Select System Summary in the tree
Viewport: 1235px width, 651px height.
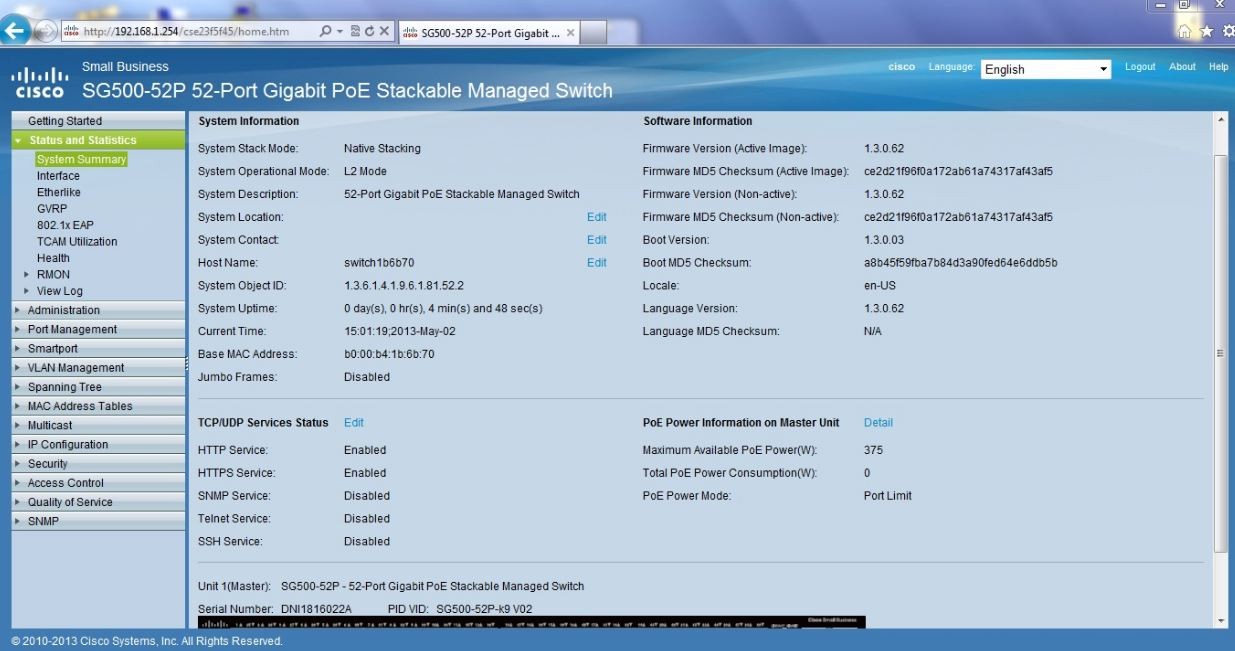pos(81,159)
